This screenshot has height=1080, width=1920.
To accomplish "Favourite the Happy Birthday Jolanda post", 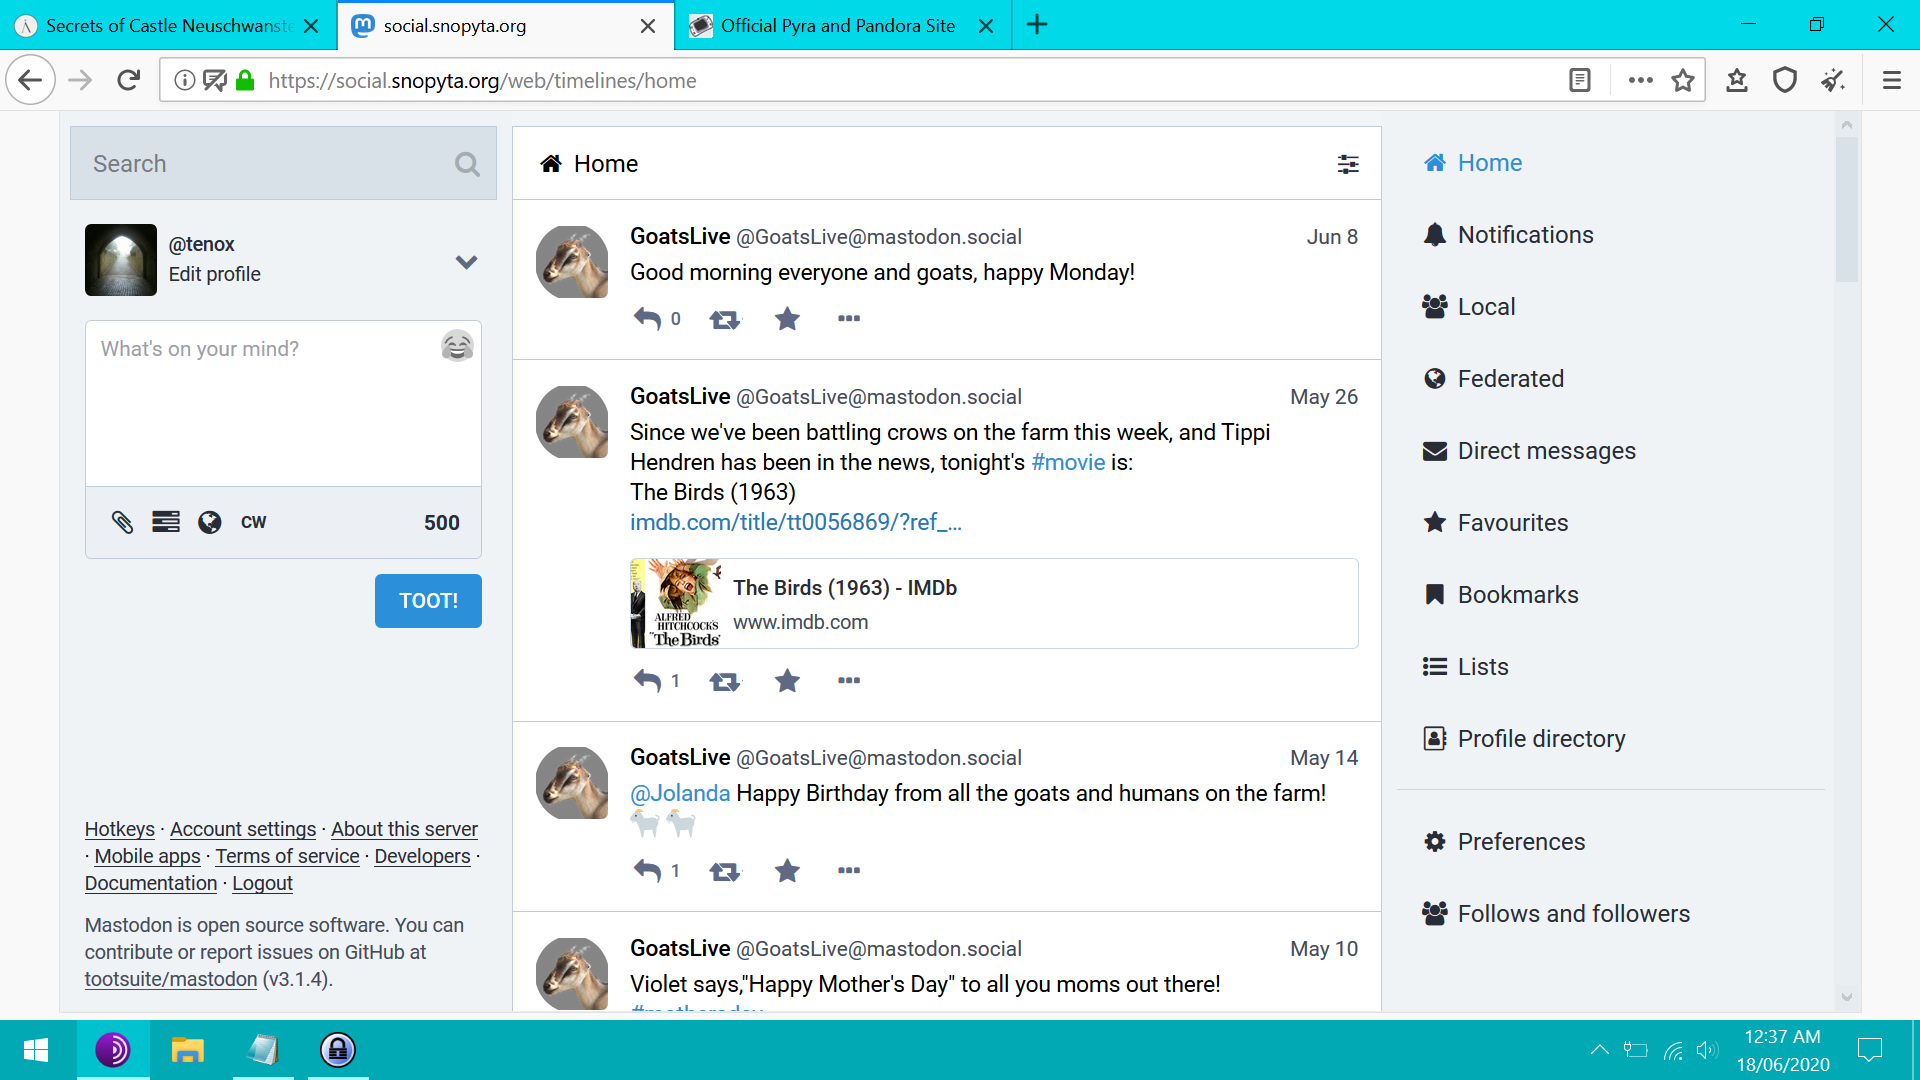I will (787, 871).
